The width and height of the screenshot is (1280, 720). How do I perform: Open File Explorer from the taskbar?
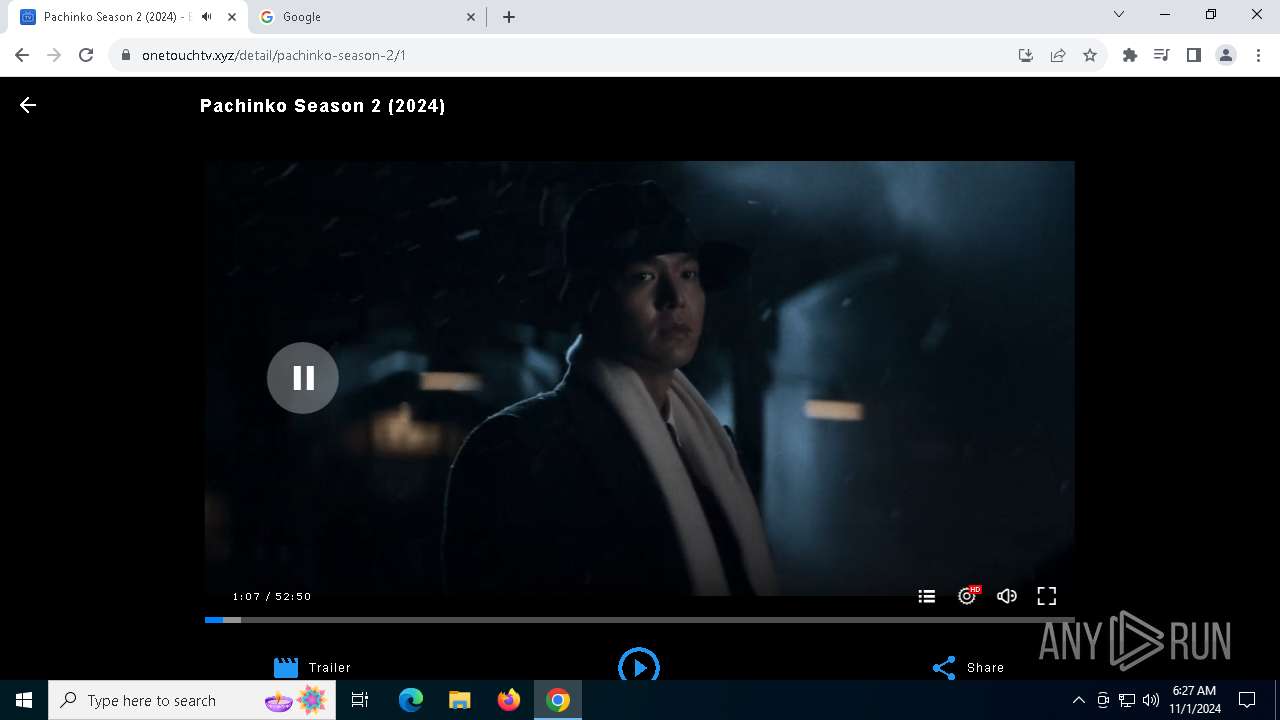pyautogui.click(x=459, y=700)
